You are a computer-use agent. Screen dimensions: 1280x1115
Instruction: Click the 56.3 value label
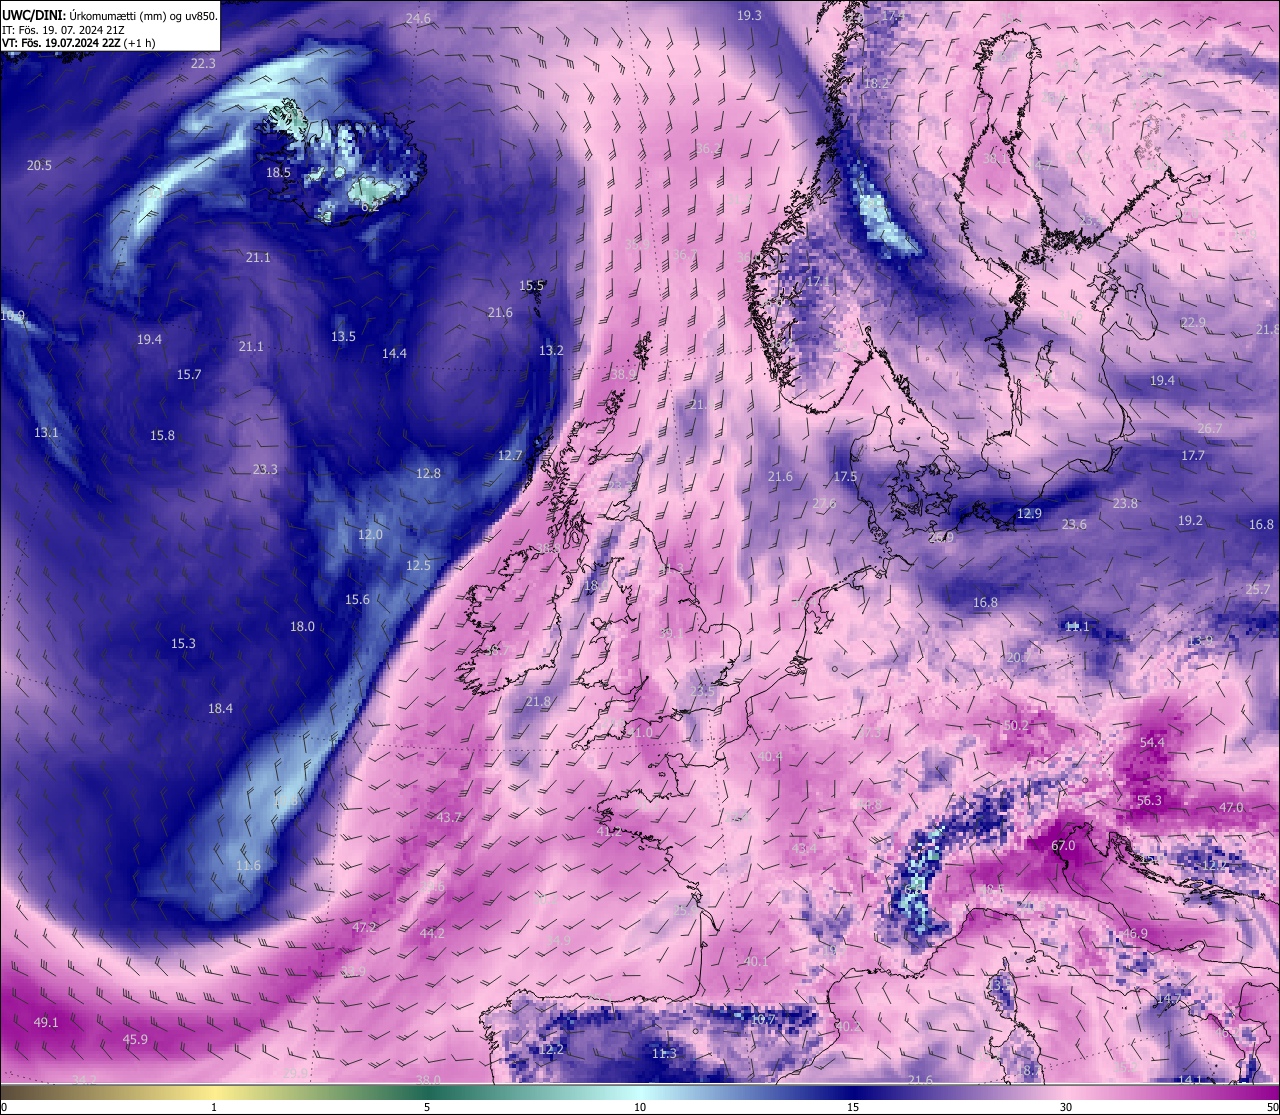(1149, 801)
